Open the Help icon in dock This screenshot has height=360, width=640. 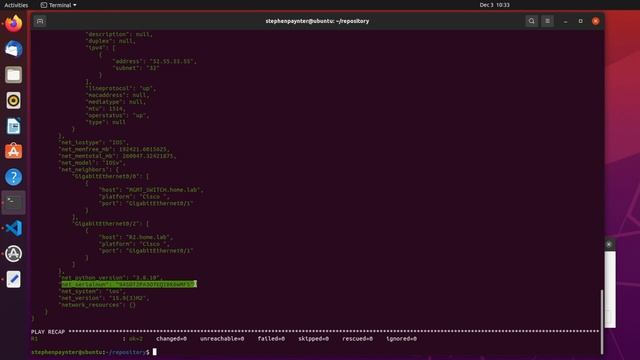coord(13,177)
